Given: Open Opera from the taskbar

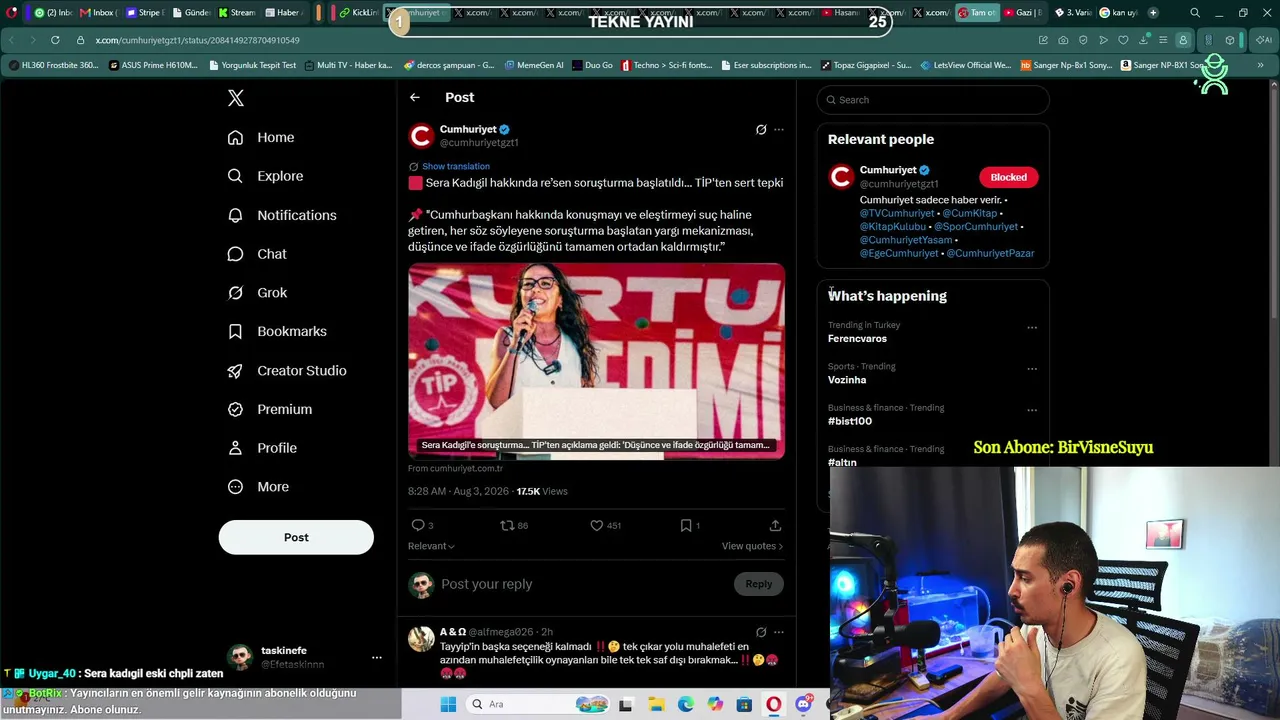Looking at the screenshot, I should coord(773,704).
